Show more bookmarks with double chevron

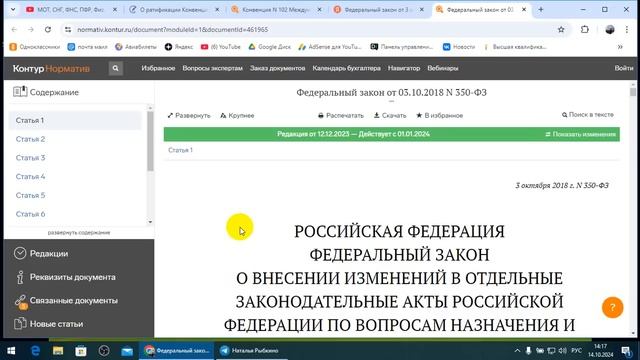coord(620,47)
